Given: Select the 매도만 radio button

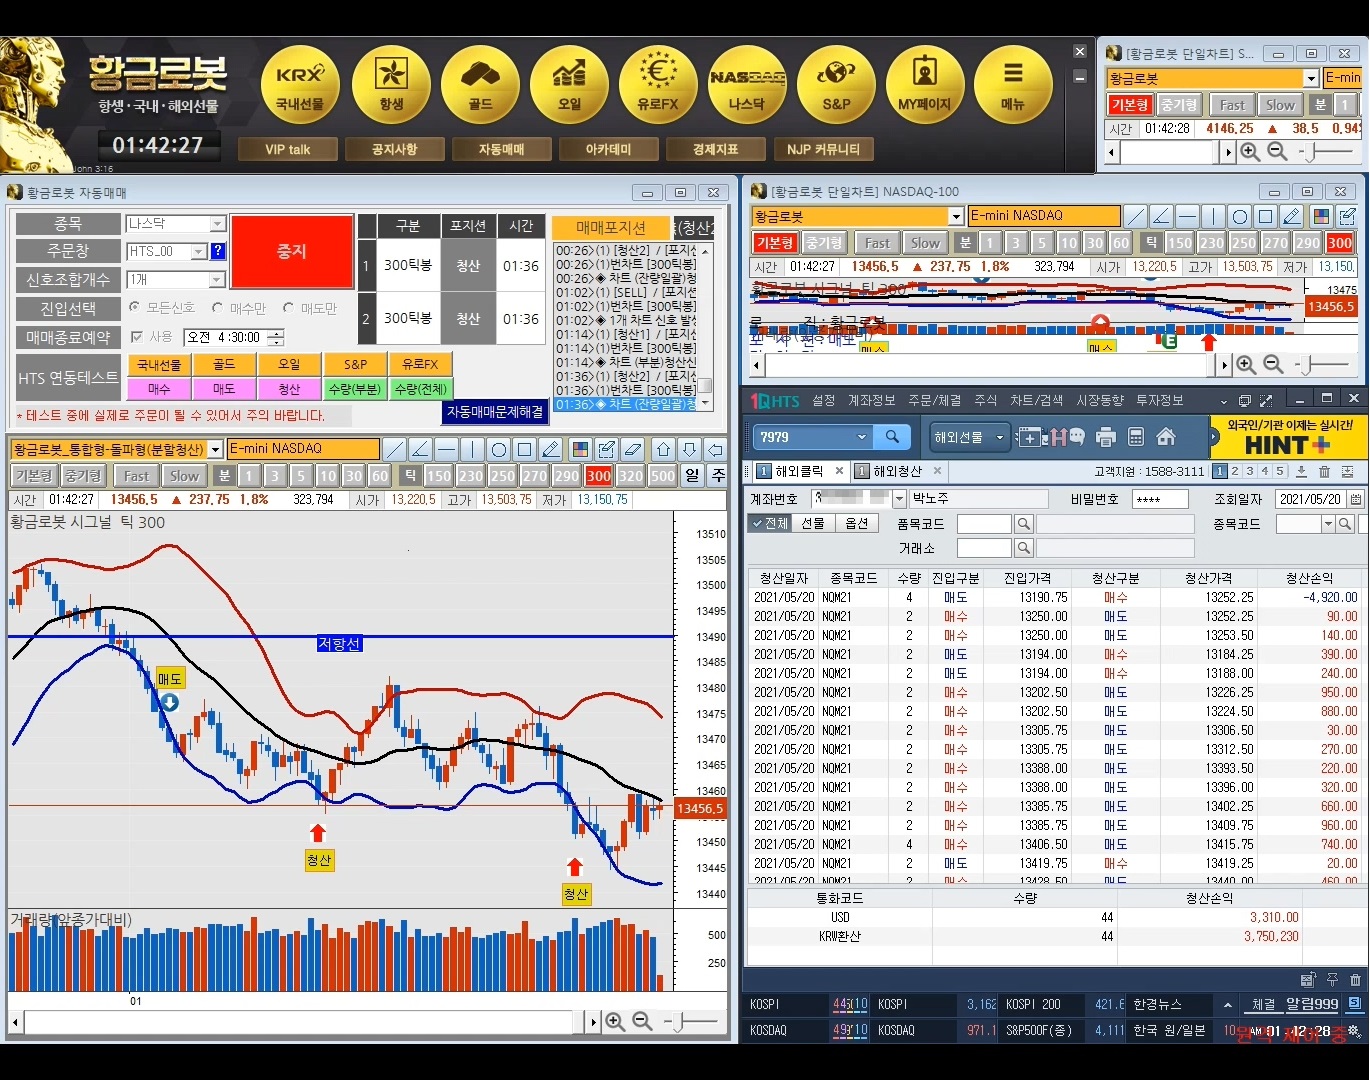Looking at the screenshot, I should click(289, 308).
